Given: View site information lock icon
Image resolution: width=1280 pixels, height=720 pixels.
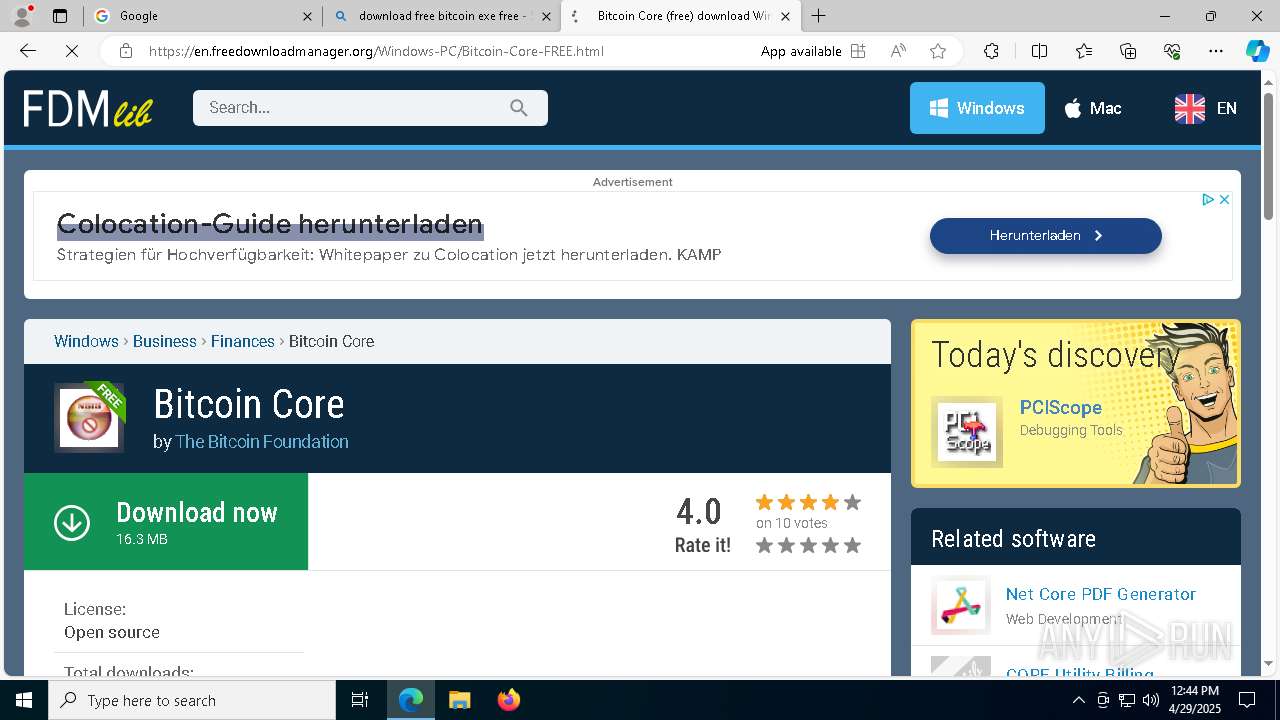Looking at the screenshot, I should pos(126,51).
